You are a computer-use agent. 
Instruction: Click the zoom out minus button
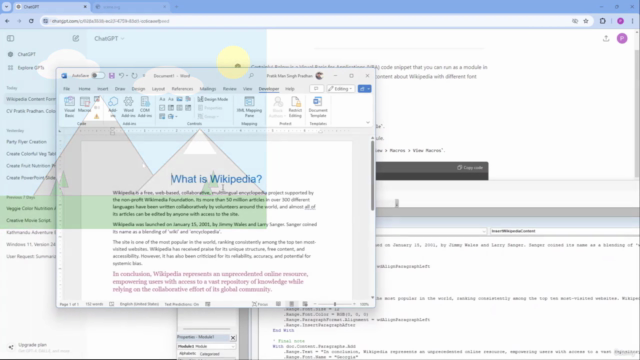tap(315, 304)
